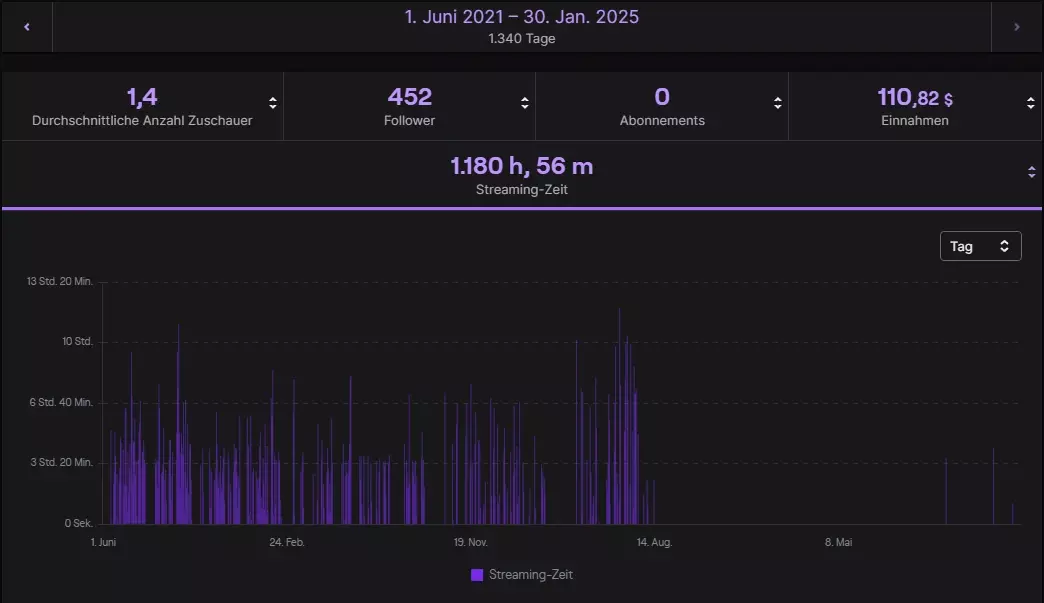This screenshot has height=603, width=1044.
Task: Switch to the Abonnements panel
Action: (662, 105)
